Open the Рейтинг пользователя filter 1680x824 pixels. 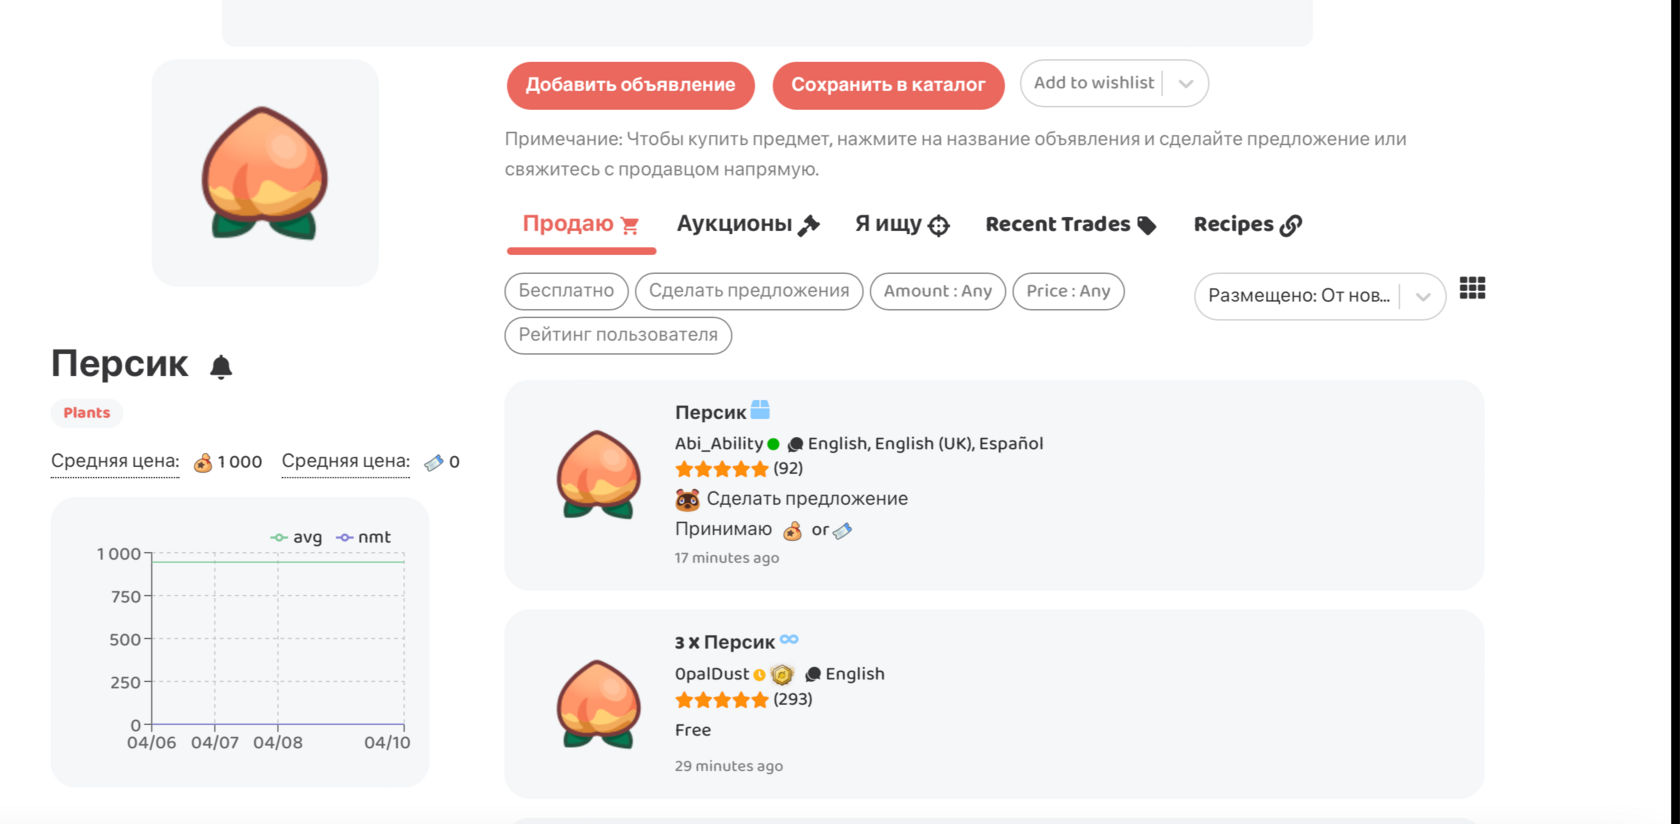tap(618, 335)
